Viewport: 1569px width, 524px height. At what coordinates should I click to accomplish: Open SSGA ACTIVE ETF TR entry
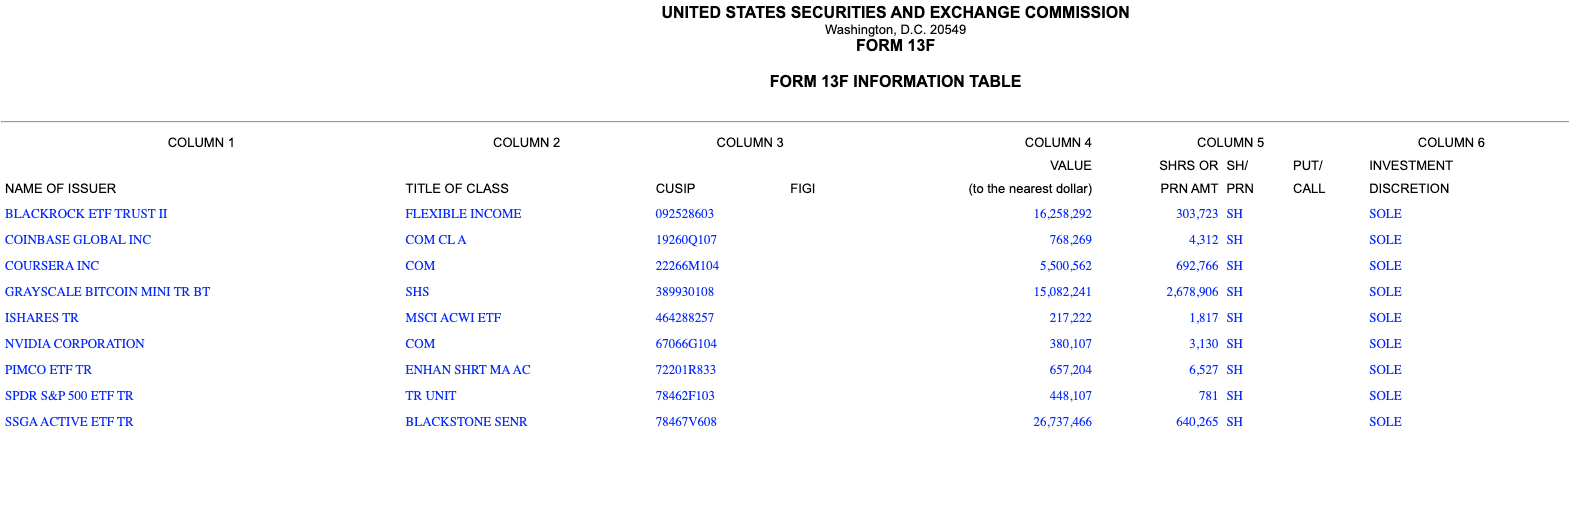pyautogui.click(x=69, y=422)
